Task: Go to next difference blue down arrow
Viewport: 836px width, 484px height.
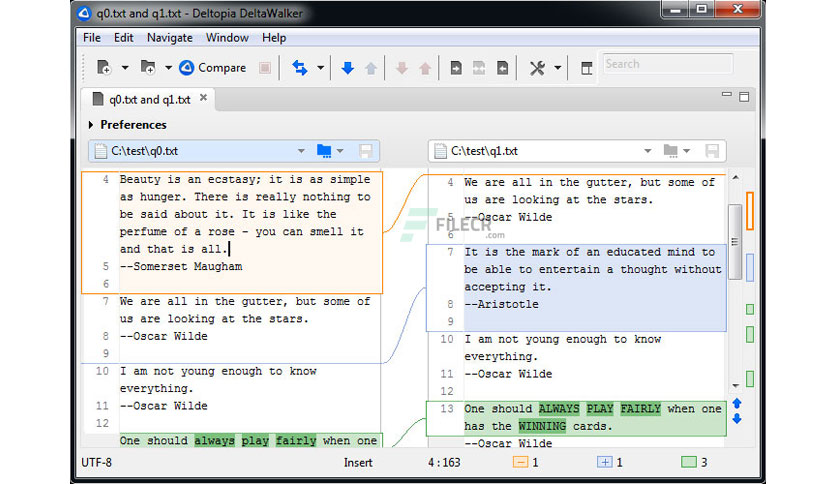Action: pos(348,68)
